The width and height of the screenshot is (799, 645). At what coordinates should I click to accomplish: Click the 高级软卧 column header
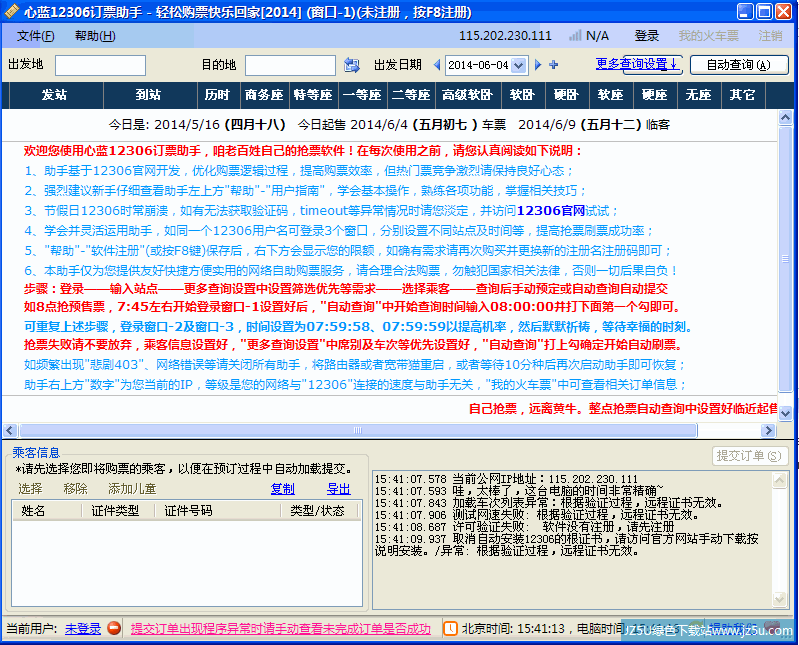467,95
